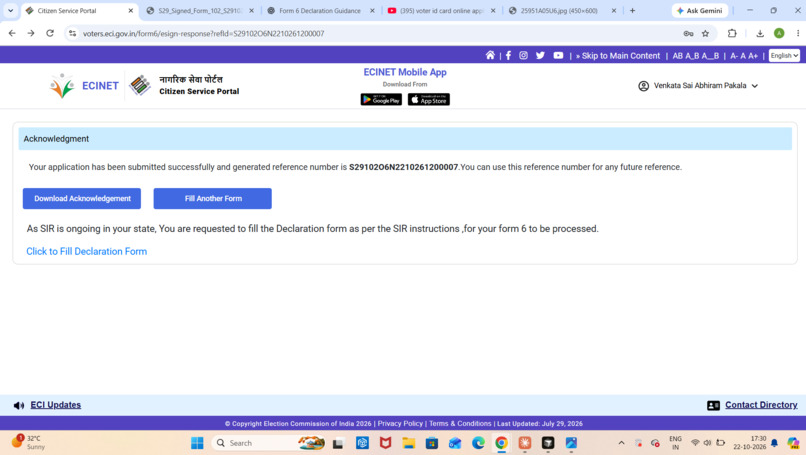
Task: Click Ask Gemini button
Action: (x=700, y=10)
